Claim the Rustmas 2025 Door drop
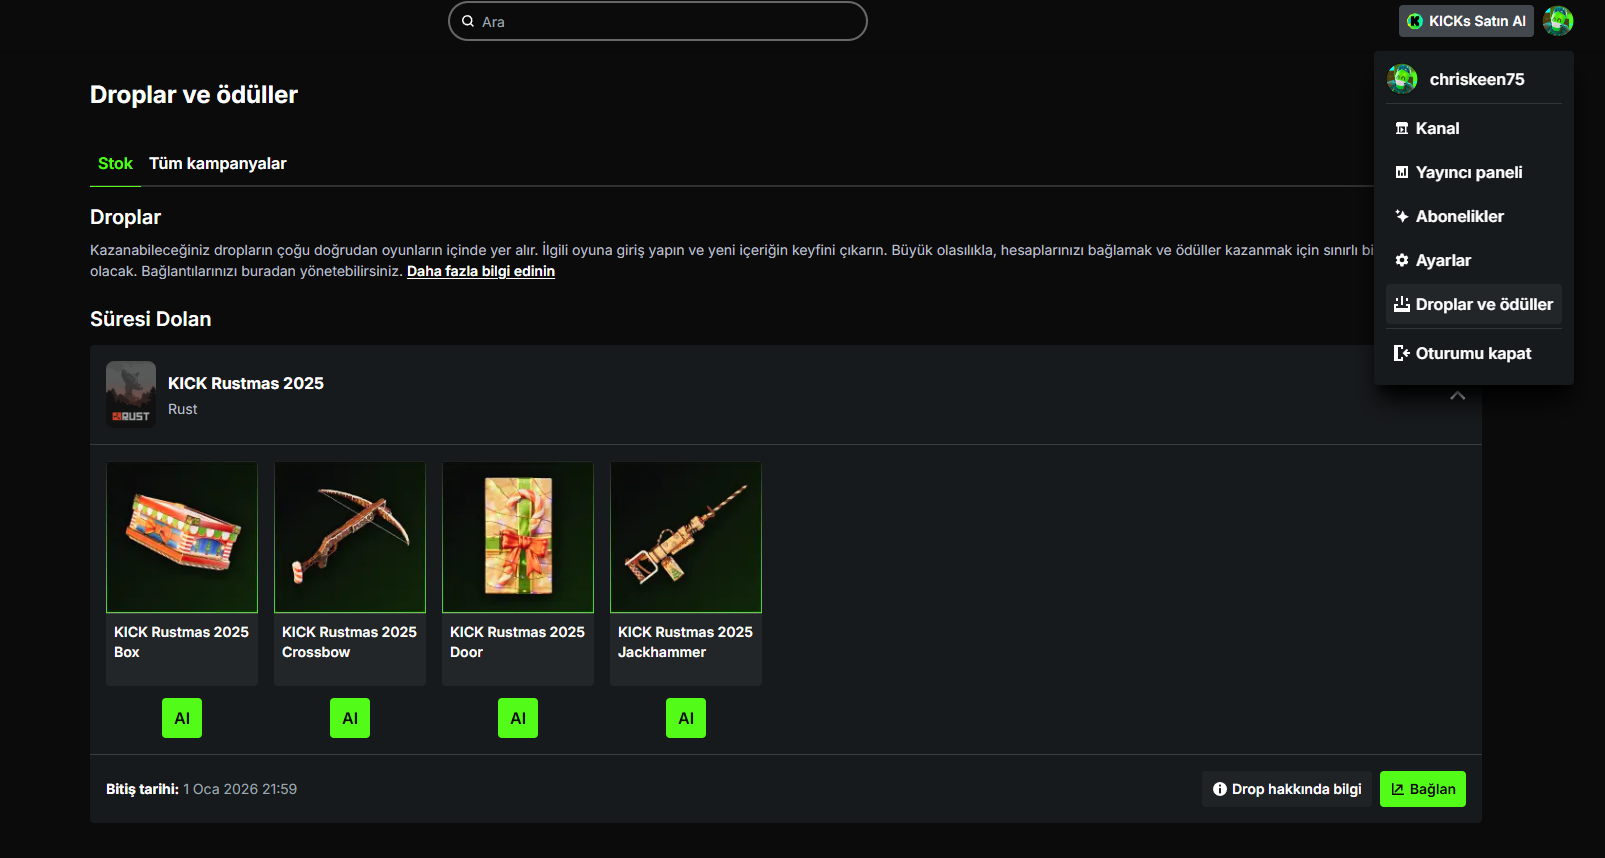Screen dimensions: 1605x858 tap(518, 718)
